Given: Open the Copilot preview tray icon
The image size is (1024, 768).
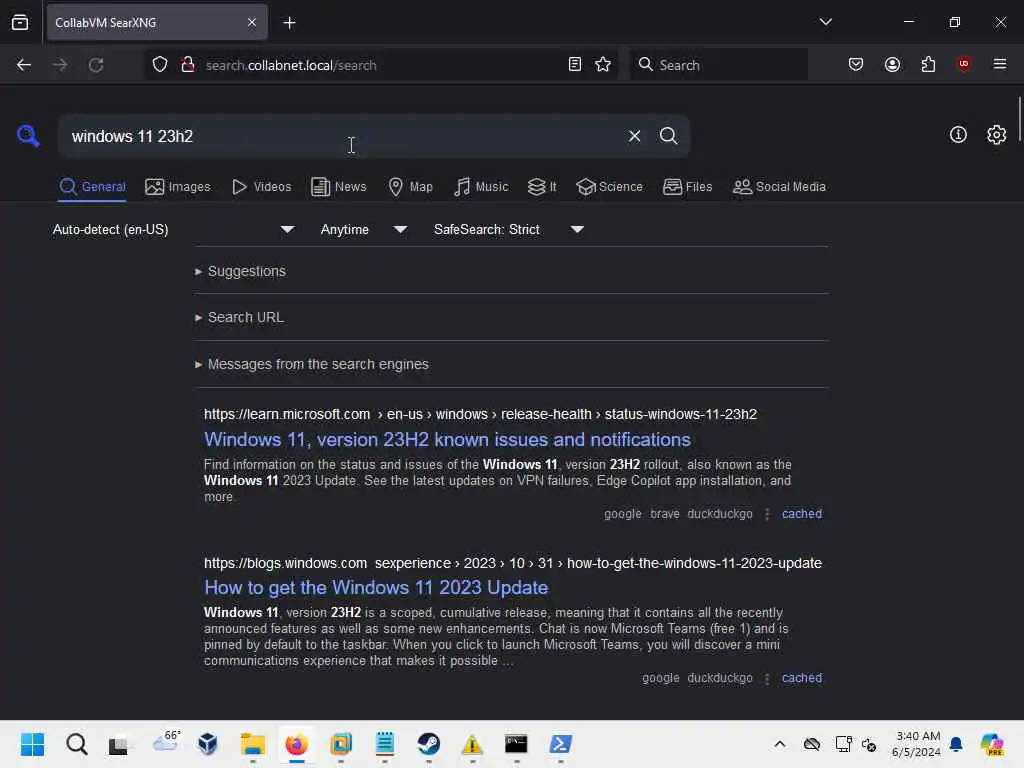Looking at the screenshot, I should tap(993, 744).
